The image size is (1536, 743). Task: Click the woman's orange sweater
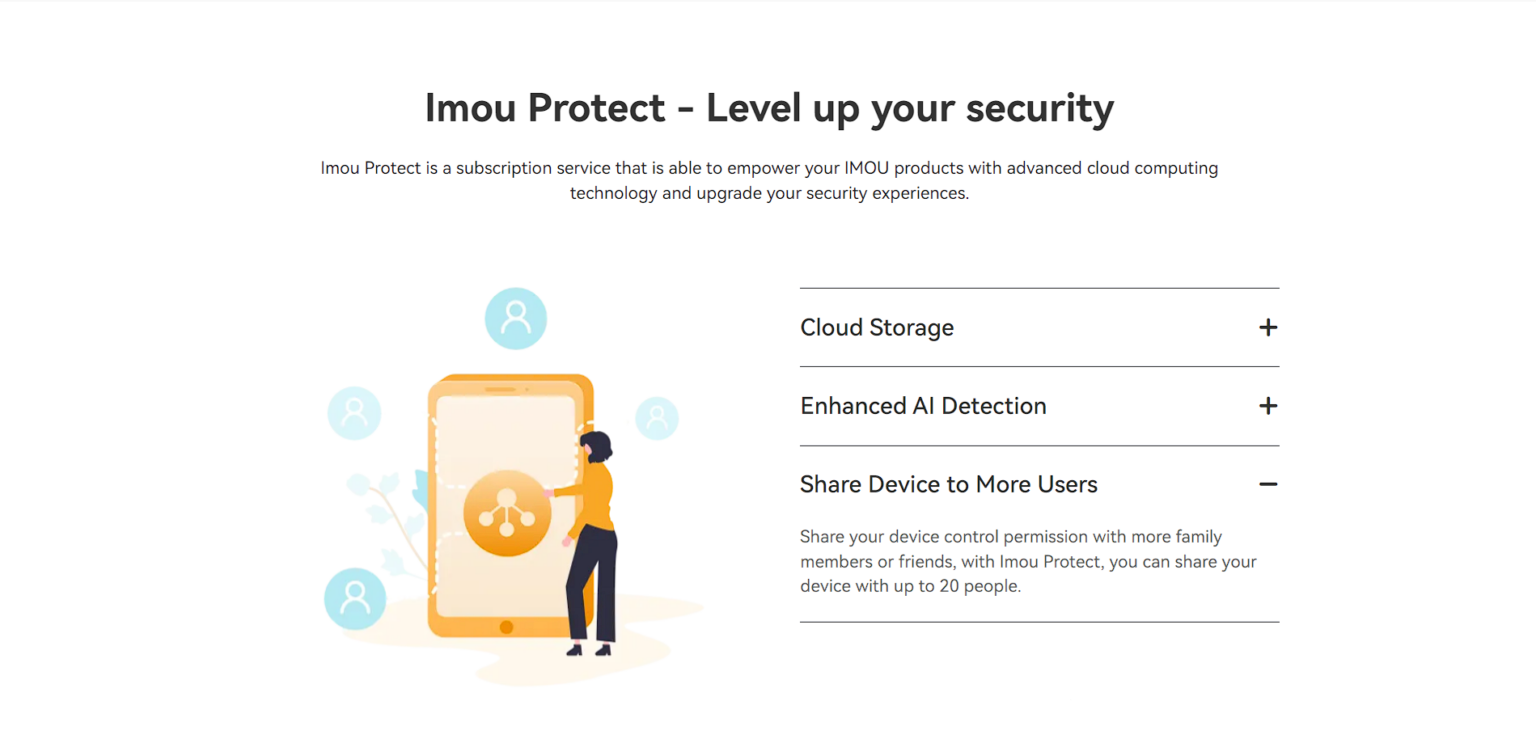click(x=594, y=497)
